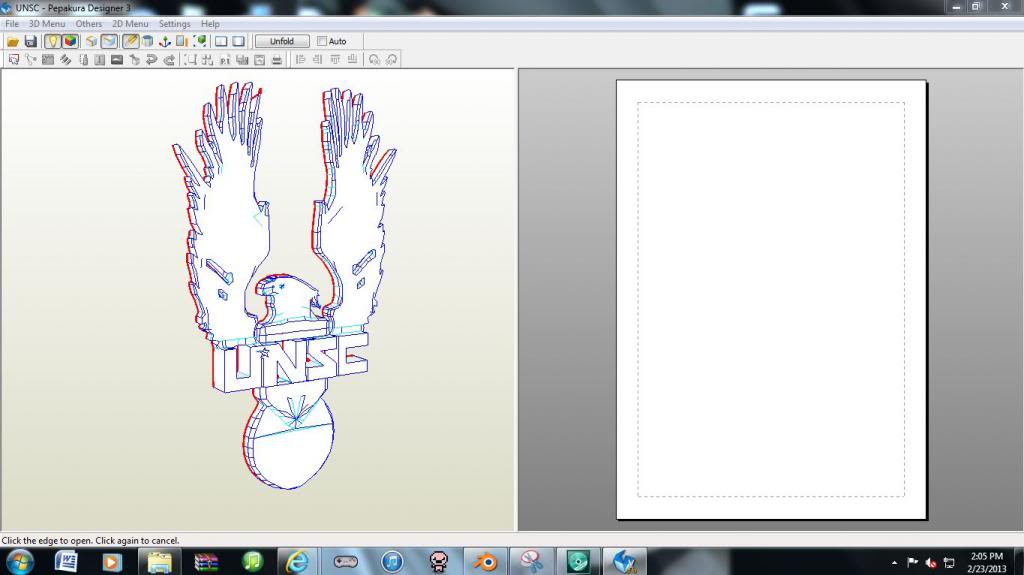
Task: Click the colored axes icon
Action: pyautogui.click(x=165, y=41)
